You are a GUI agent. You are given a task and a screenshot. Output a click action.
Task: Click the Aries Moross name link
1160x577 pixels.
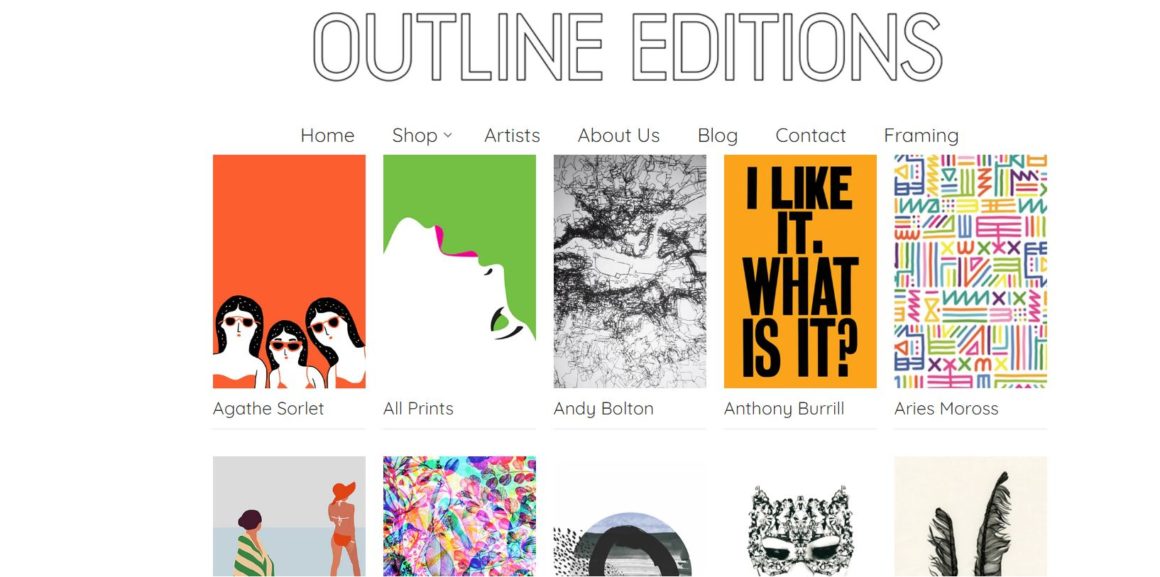pyautogui.click(x=946, y=408)
